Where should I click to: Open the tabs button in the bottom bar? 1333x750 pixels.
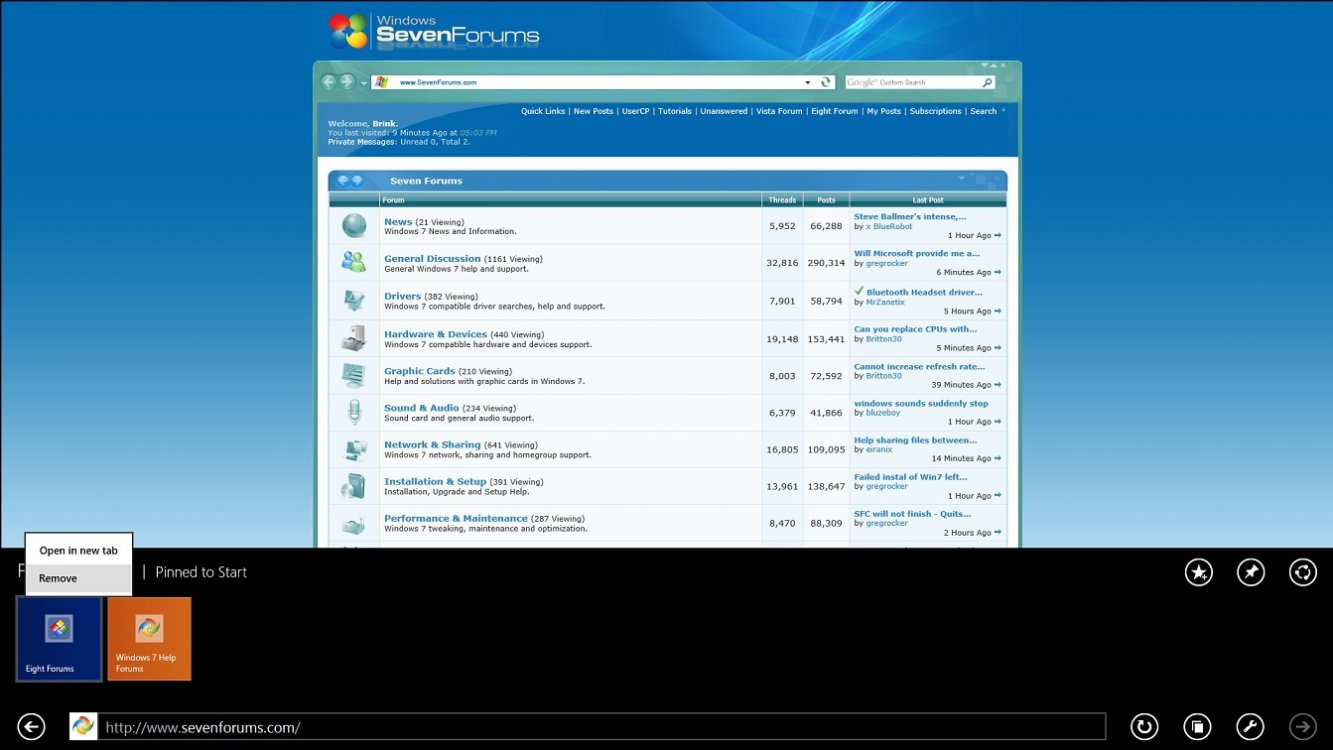1197,727
